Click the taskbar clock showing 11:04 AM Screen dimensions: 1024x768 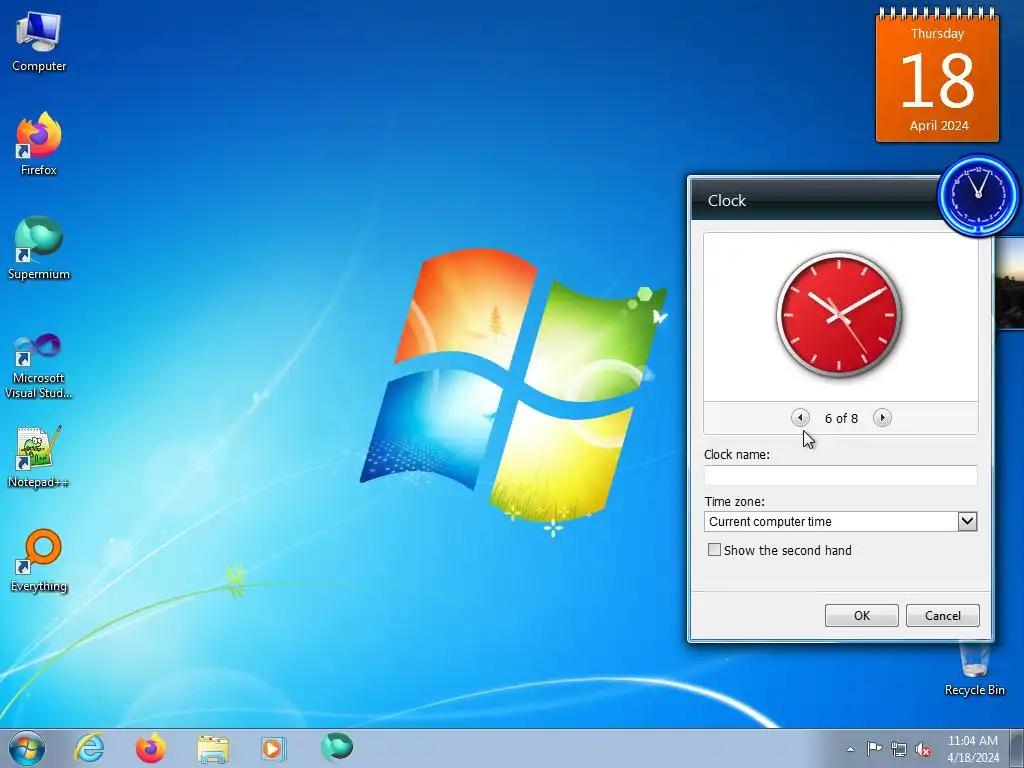[x=972, y=749]
